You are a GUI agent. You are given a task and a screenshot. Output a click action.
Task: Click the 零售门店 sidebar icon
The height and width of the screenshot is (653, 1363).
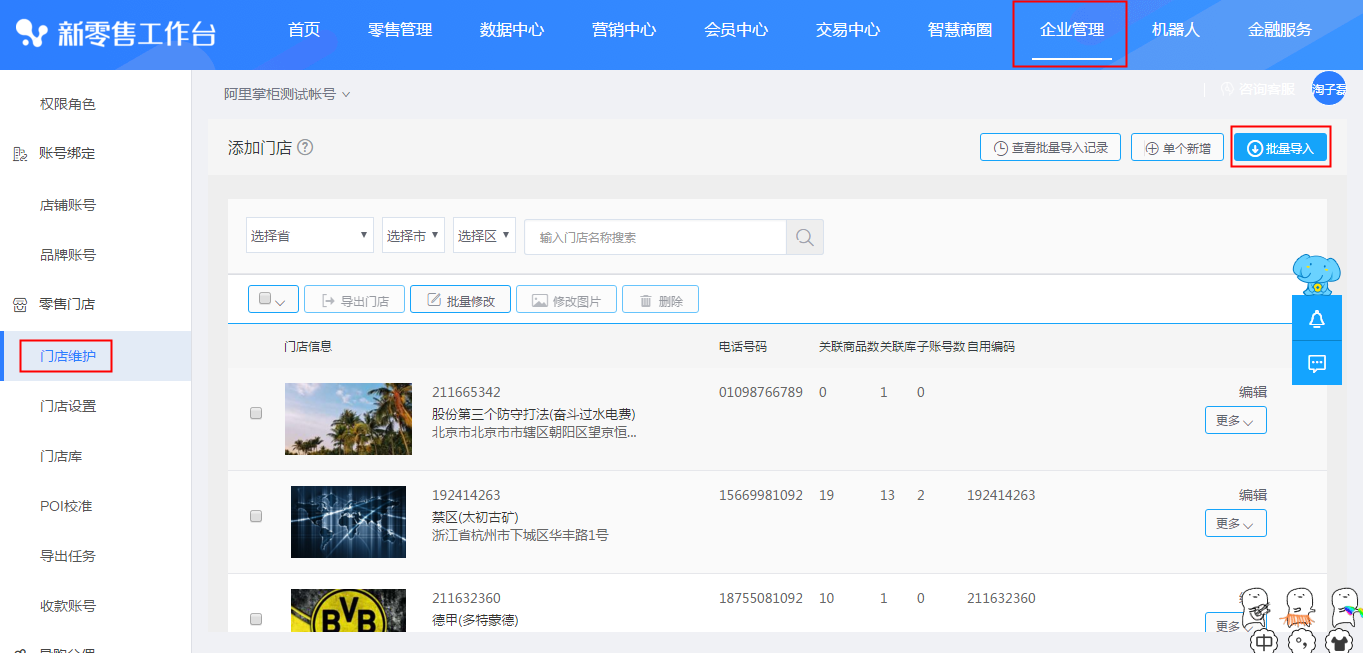[19, 304]
